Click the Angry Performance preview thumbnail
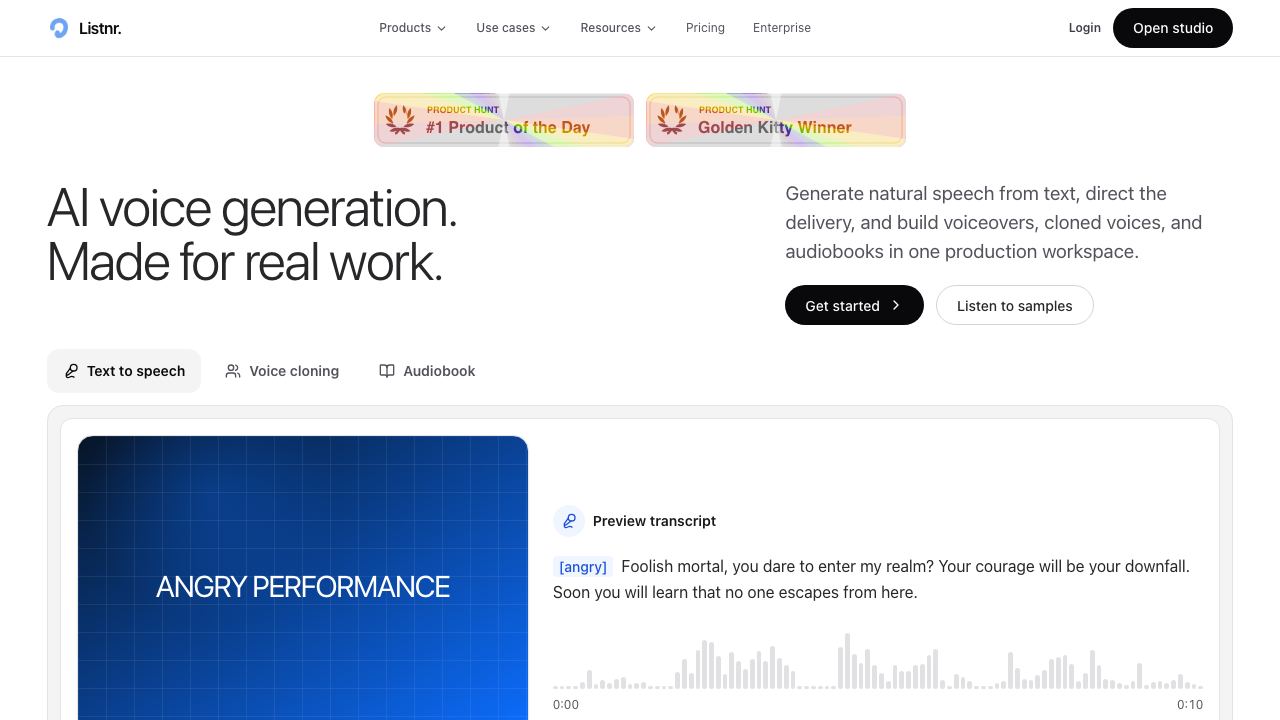 pos(303,578)
